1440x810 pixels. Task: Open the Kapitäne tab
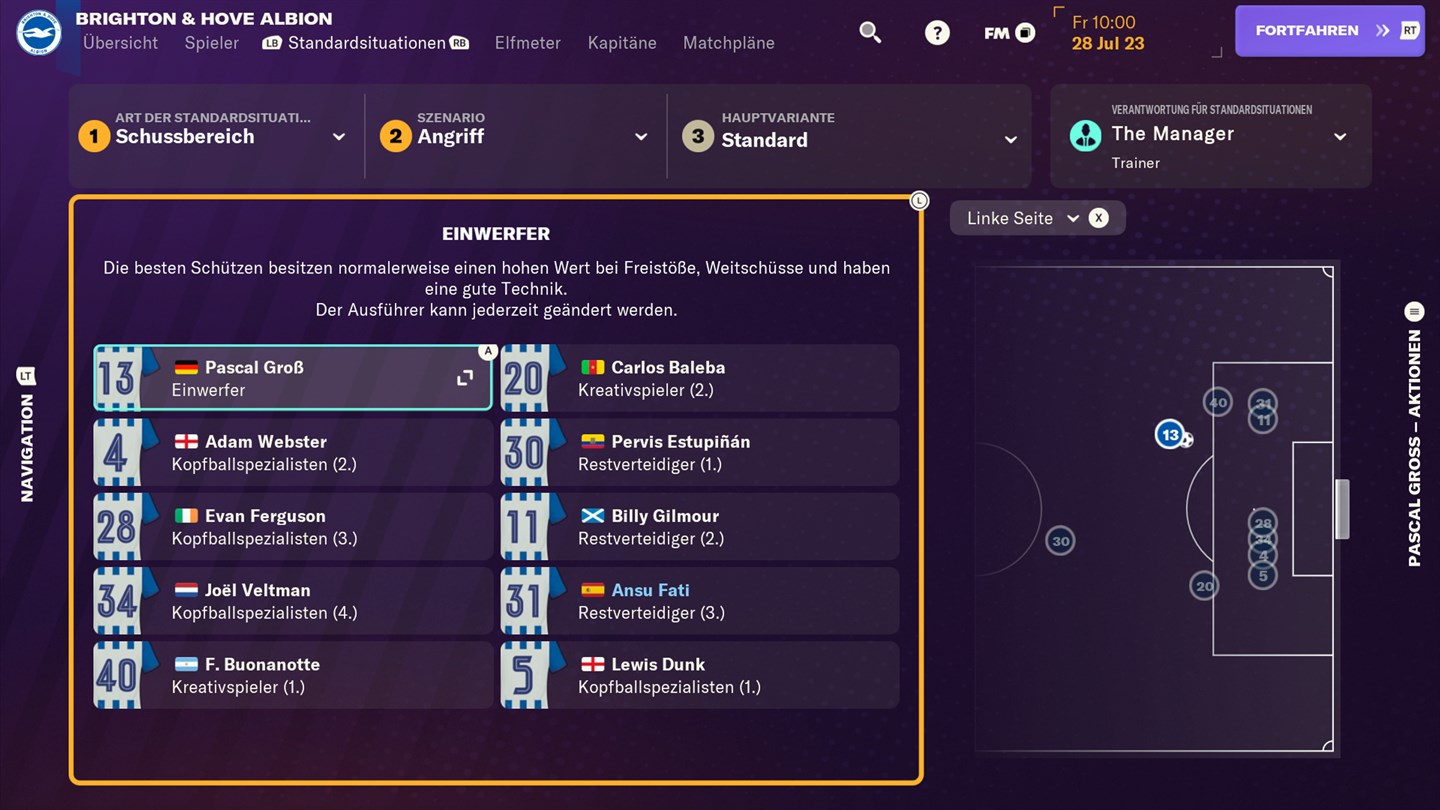pos(622,43)
